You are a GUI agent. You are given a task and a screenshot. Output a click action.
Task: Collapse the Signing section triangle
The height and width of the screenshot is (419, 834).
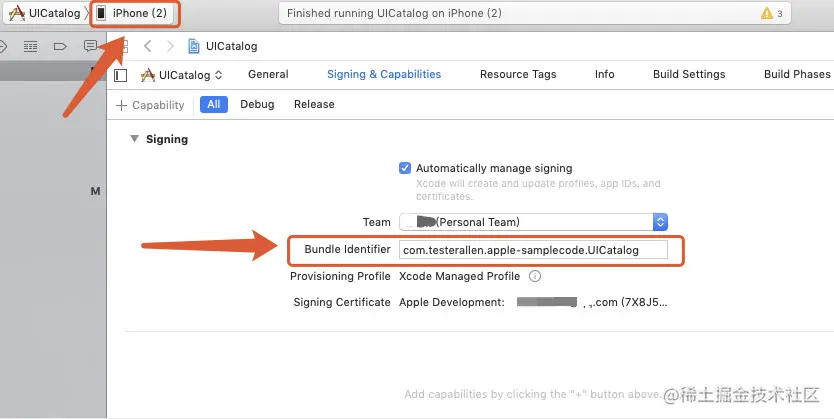[134, 139]
